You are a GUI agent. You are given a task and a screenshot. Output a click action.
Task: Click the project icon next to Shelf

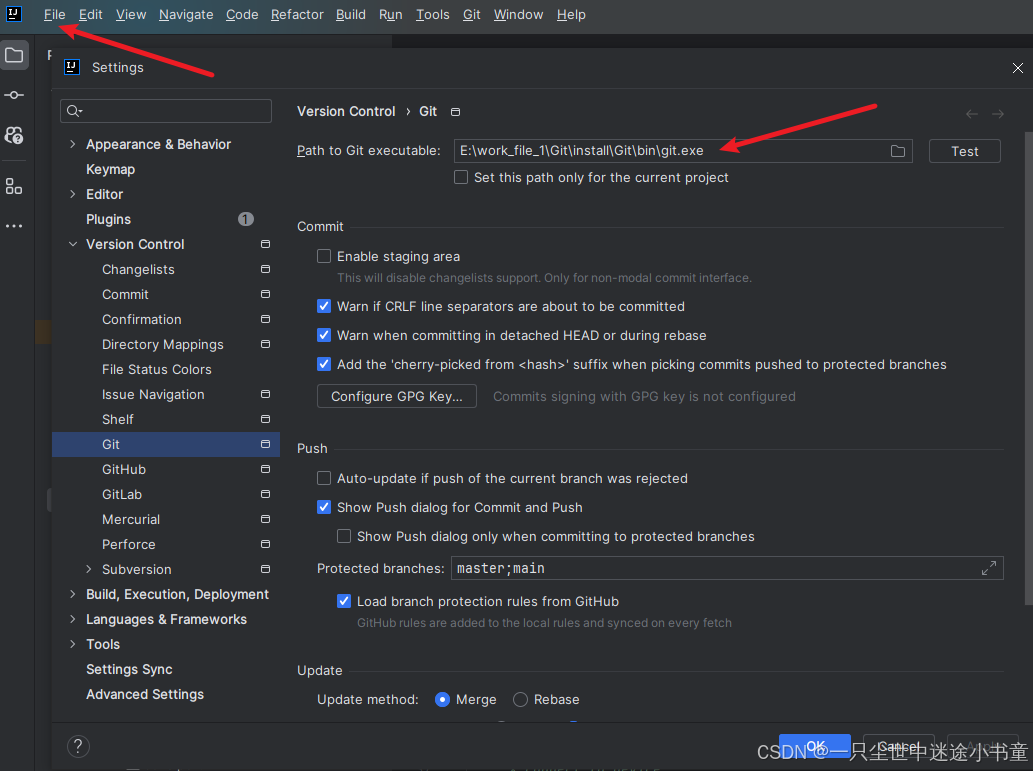coord(265,419)
